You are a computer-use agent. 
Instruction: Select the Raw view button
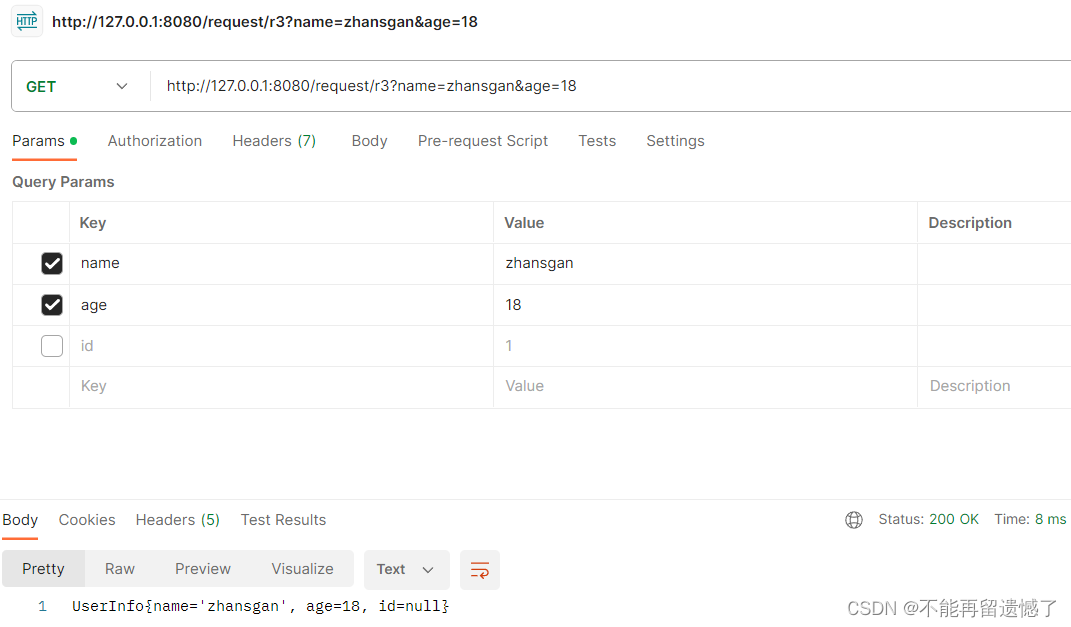120,569
